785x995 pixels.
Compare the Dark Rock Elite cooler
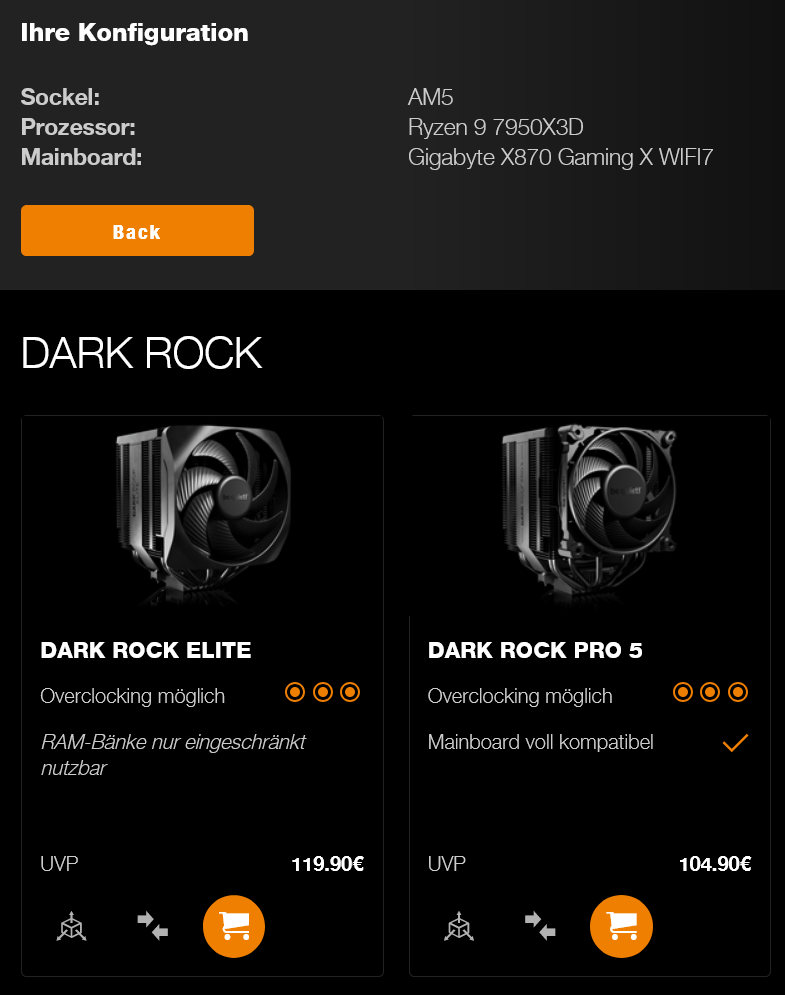[153, 926]
